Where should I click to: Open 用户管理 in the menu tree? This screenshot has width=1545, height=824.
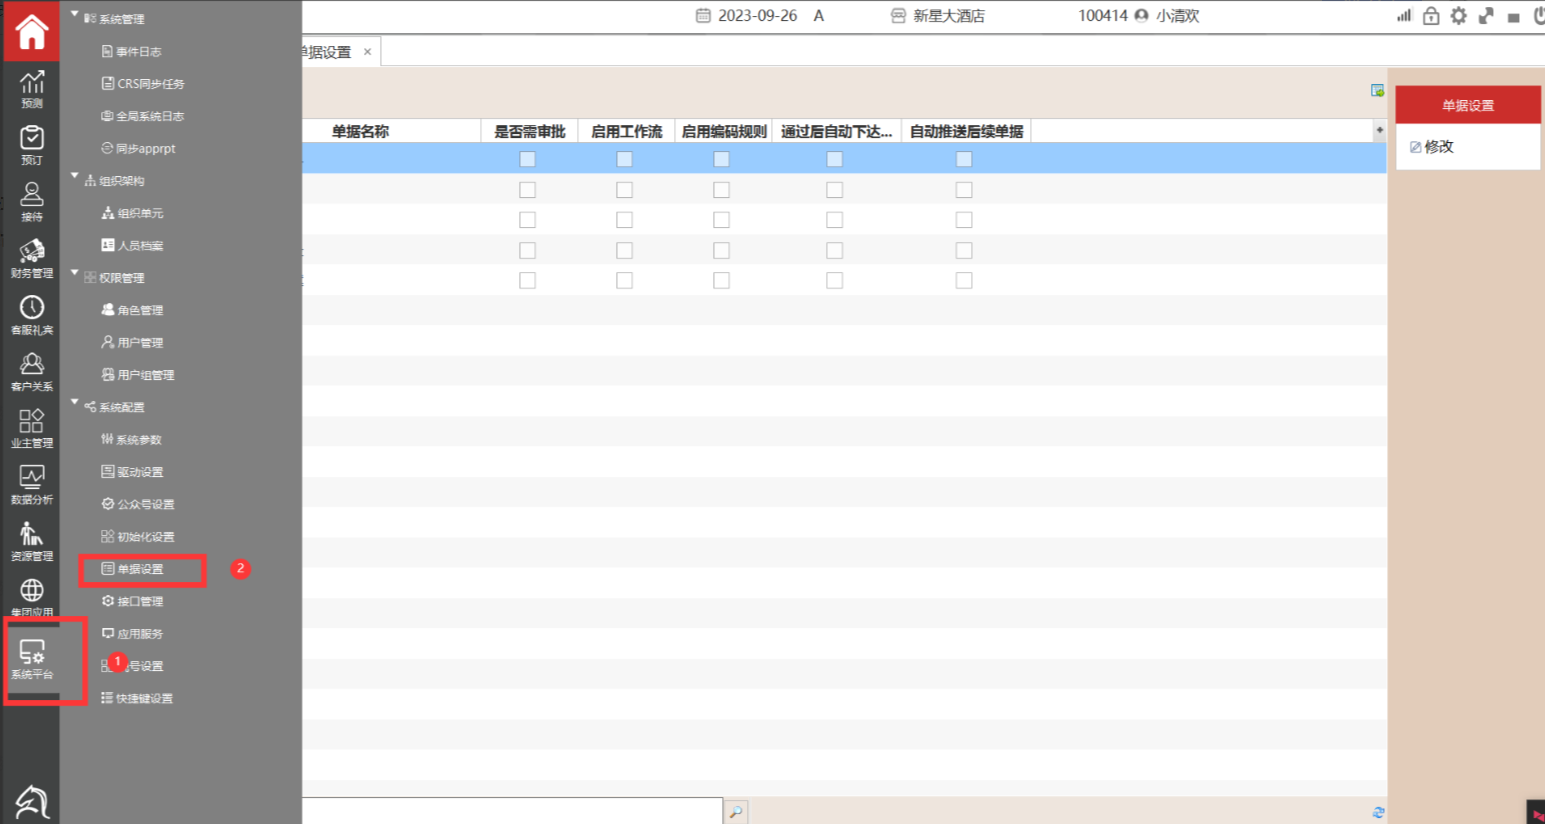click(140, 343)
